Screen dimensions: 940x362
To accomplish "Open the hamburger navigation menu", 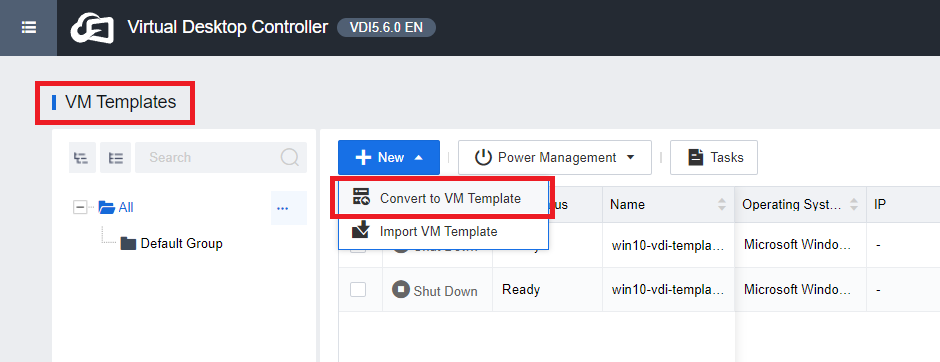I will pyautogui.click(x=28, y=28).
